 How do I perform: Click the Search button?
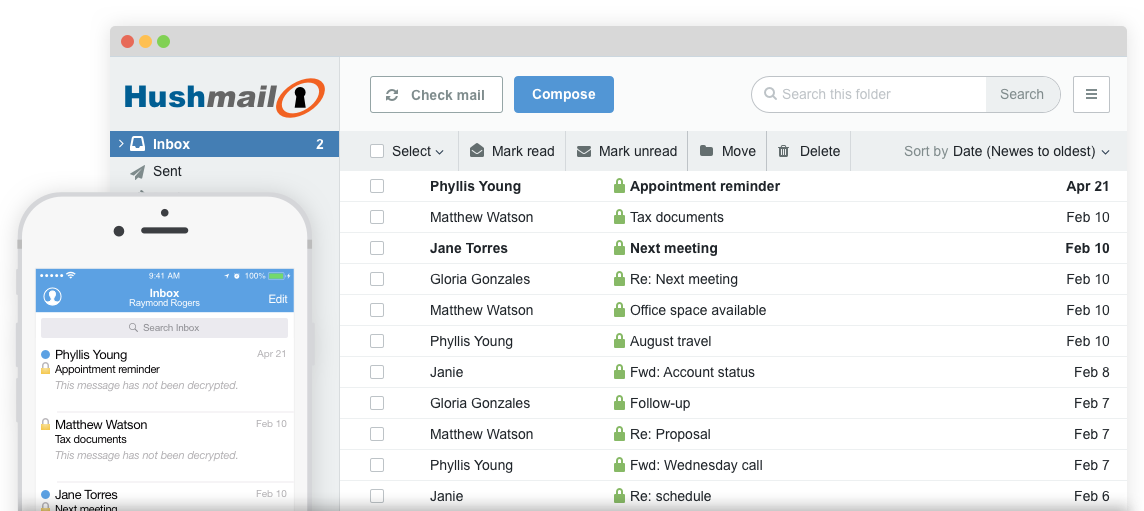[1022, 94]
